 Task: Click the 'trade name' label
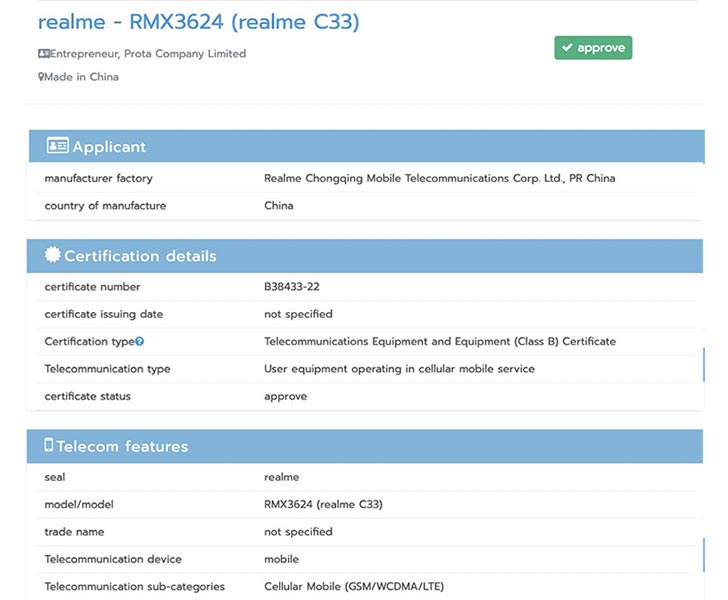coord(74,532)
